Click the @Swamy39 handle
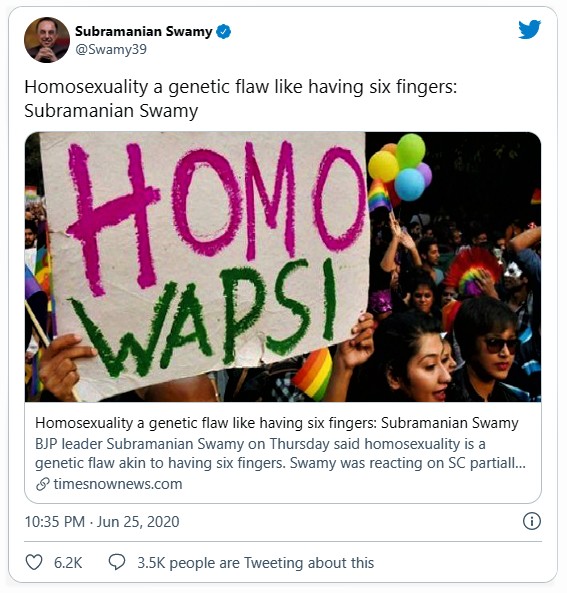The height and width of the screenshot is (593, 567). tap(111, 50)
